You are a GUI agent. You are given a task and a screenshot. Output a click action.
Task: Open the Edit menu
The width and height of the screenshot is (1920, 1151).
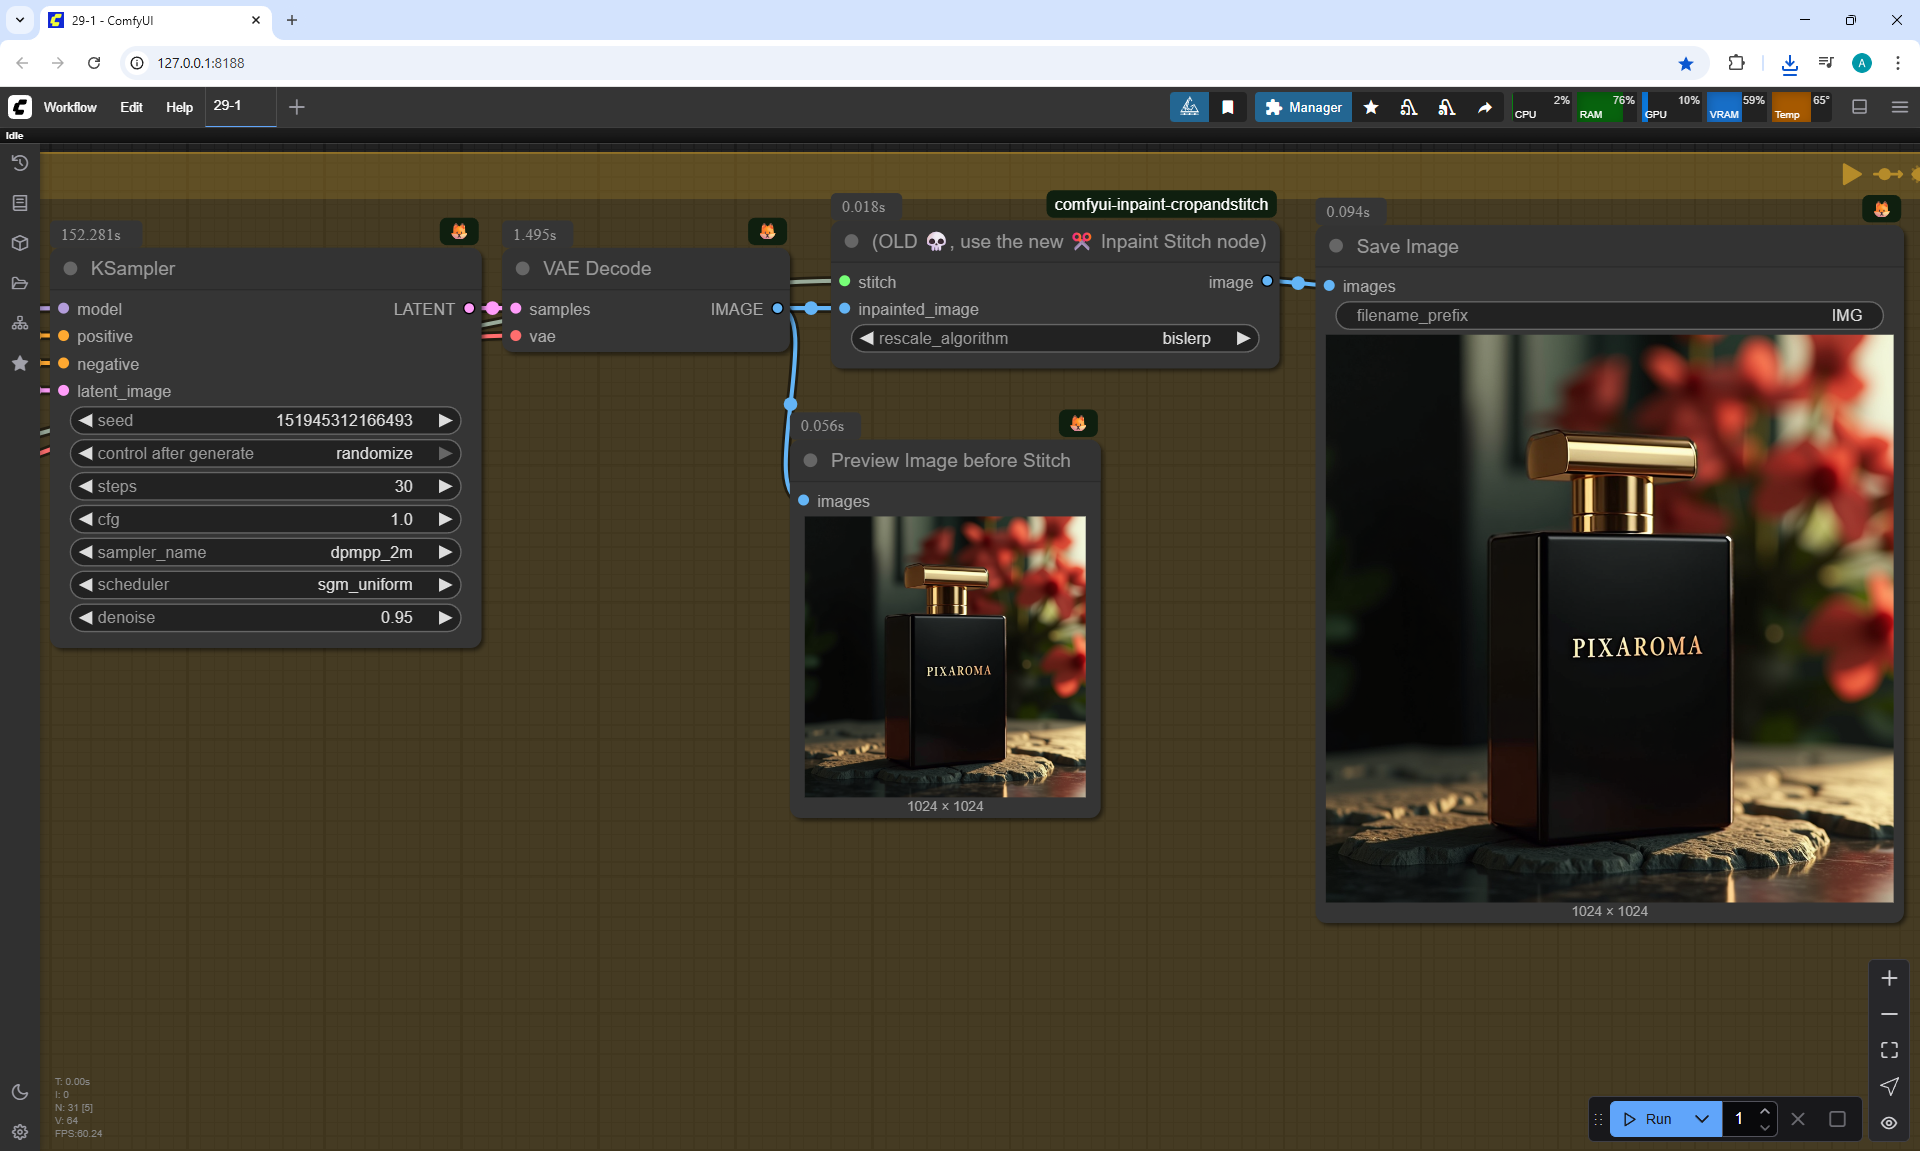[x=131, y=107]
